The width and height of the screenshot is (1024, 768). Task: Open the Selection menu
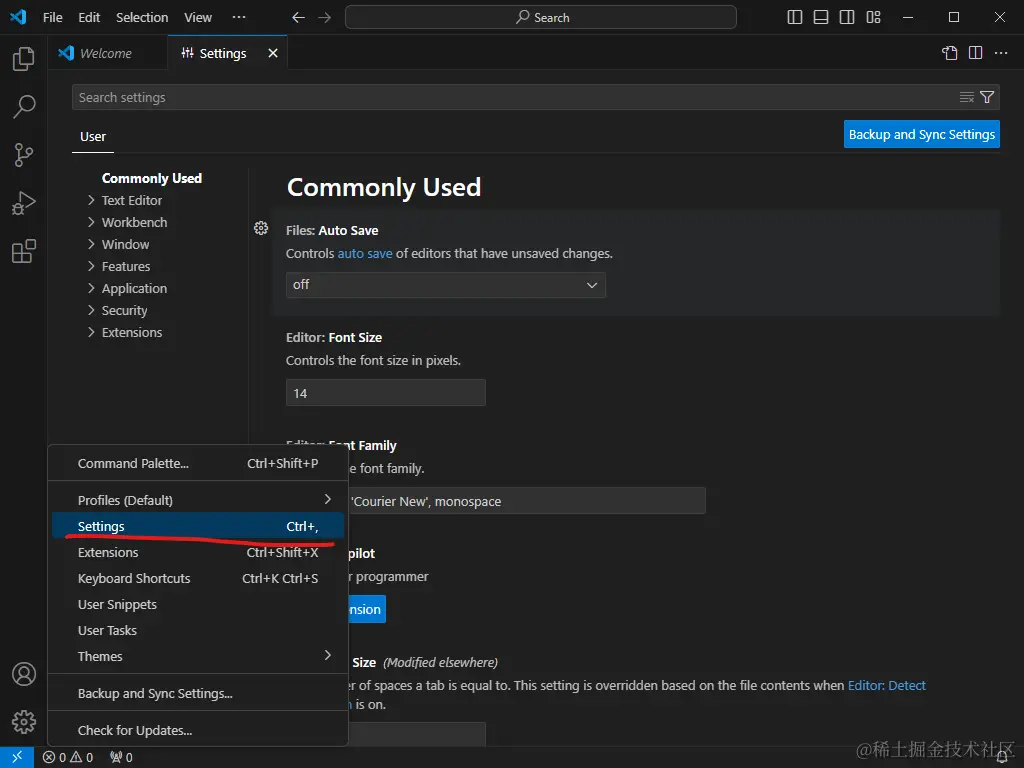tap(142, 18)
